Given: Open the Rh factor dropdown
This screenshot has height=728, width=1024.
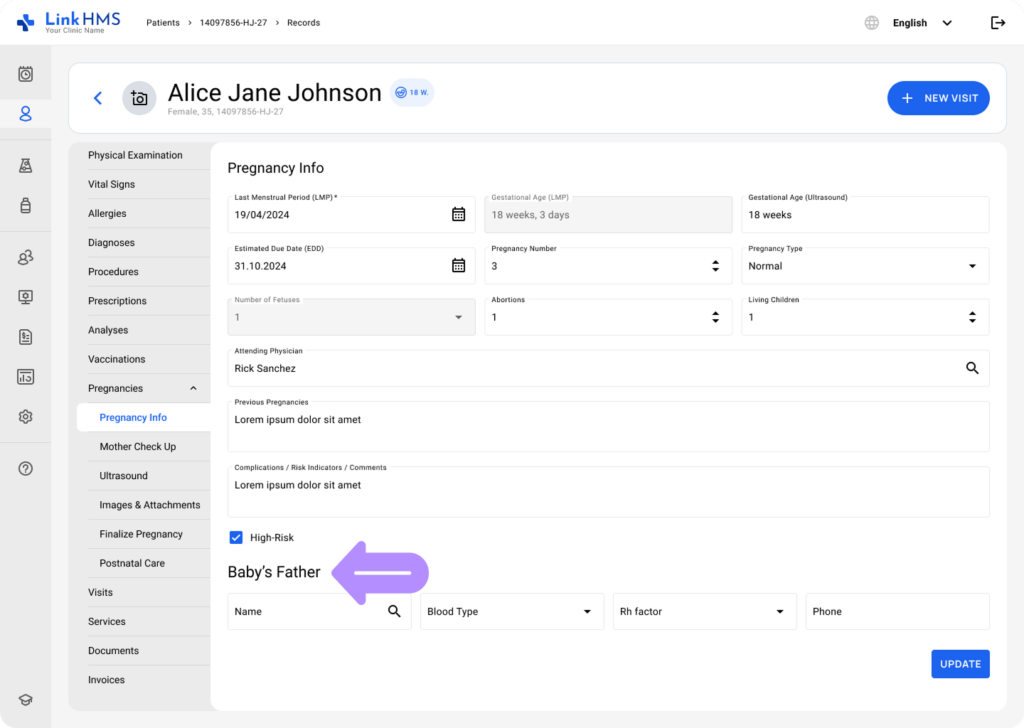Looking at the screenshot, I should (x=779, y=612).
